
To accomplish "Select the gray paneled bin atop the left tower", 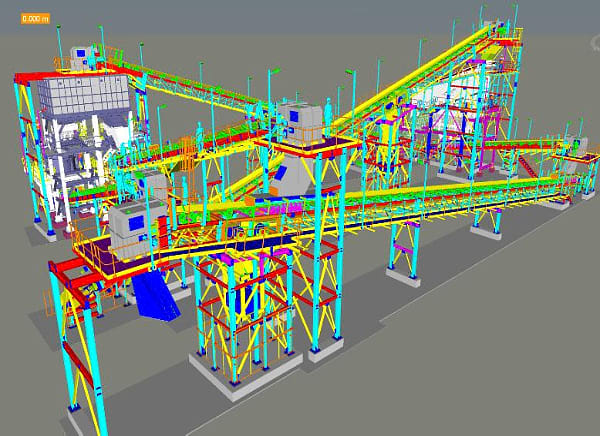I will pyautogui.click(x=83, y=95).
